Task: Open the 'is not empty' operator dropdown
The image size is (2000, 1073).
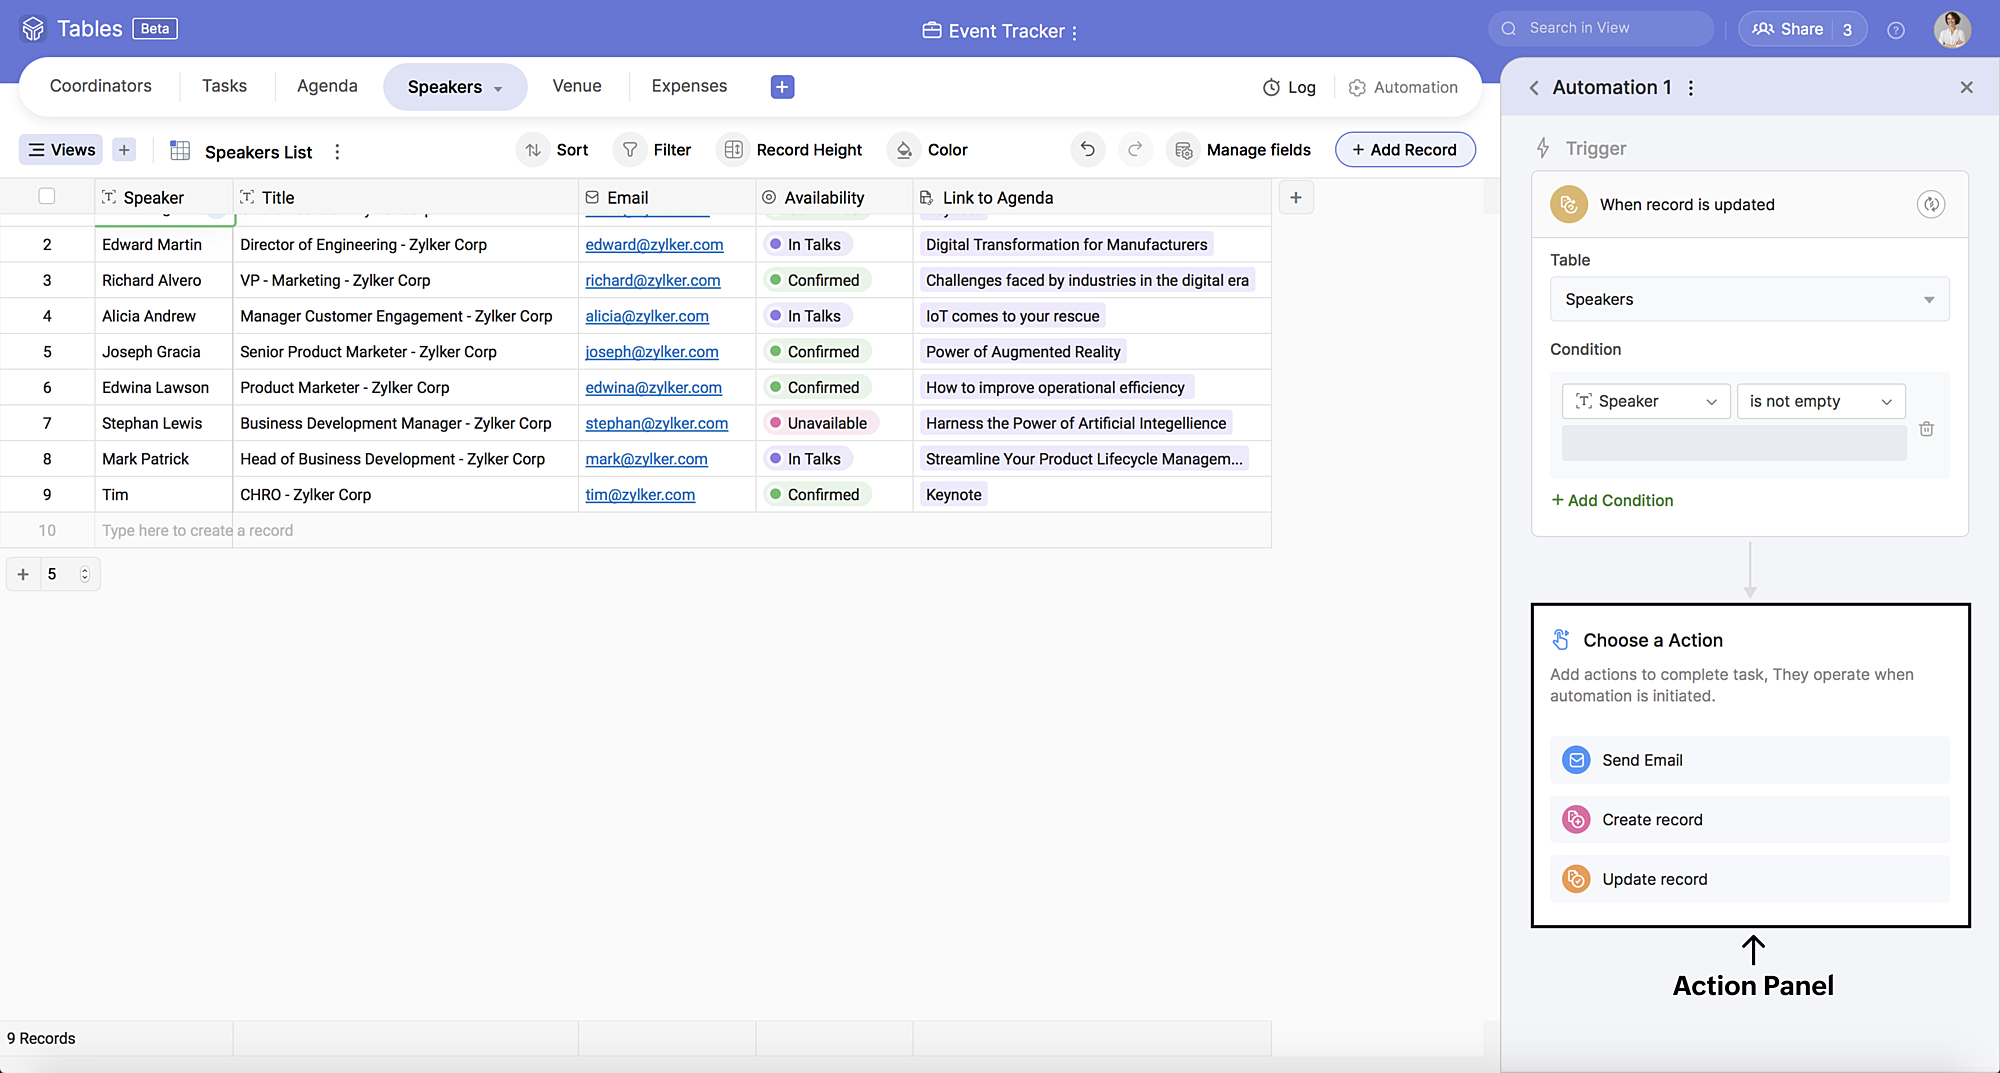Action: [x=1820, y=402]
